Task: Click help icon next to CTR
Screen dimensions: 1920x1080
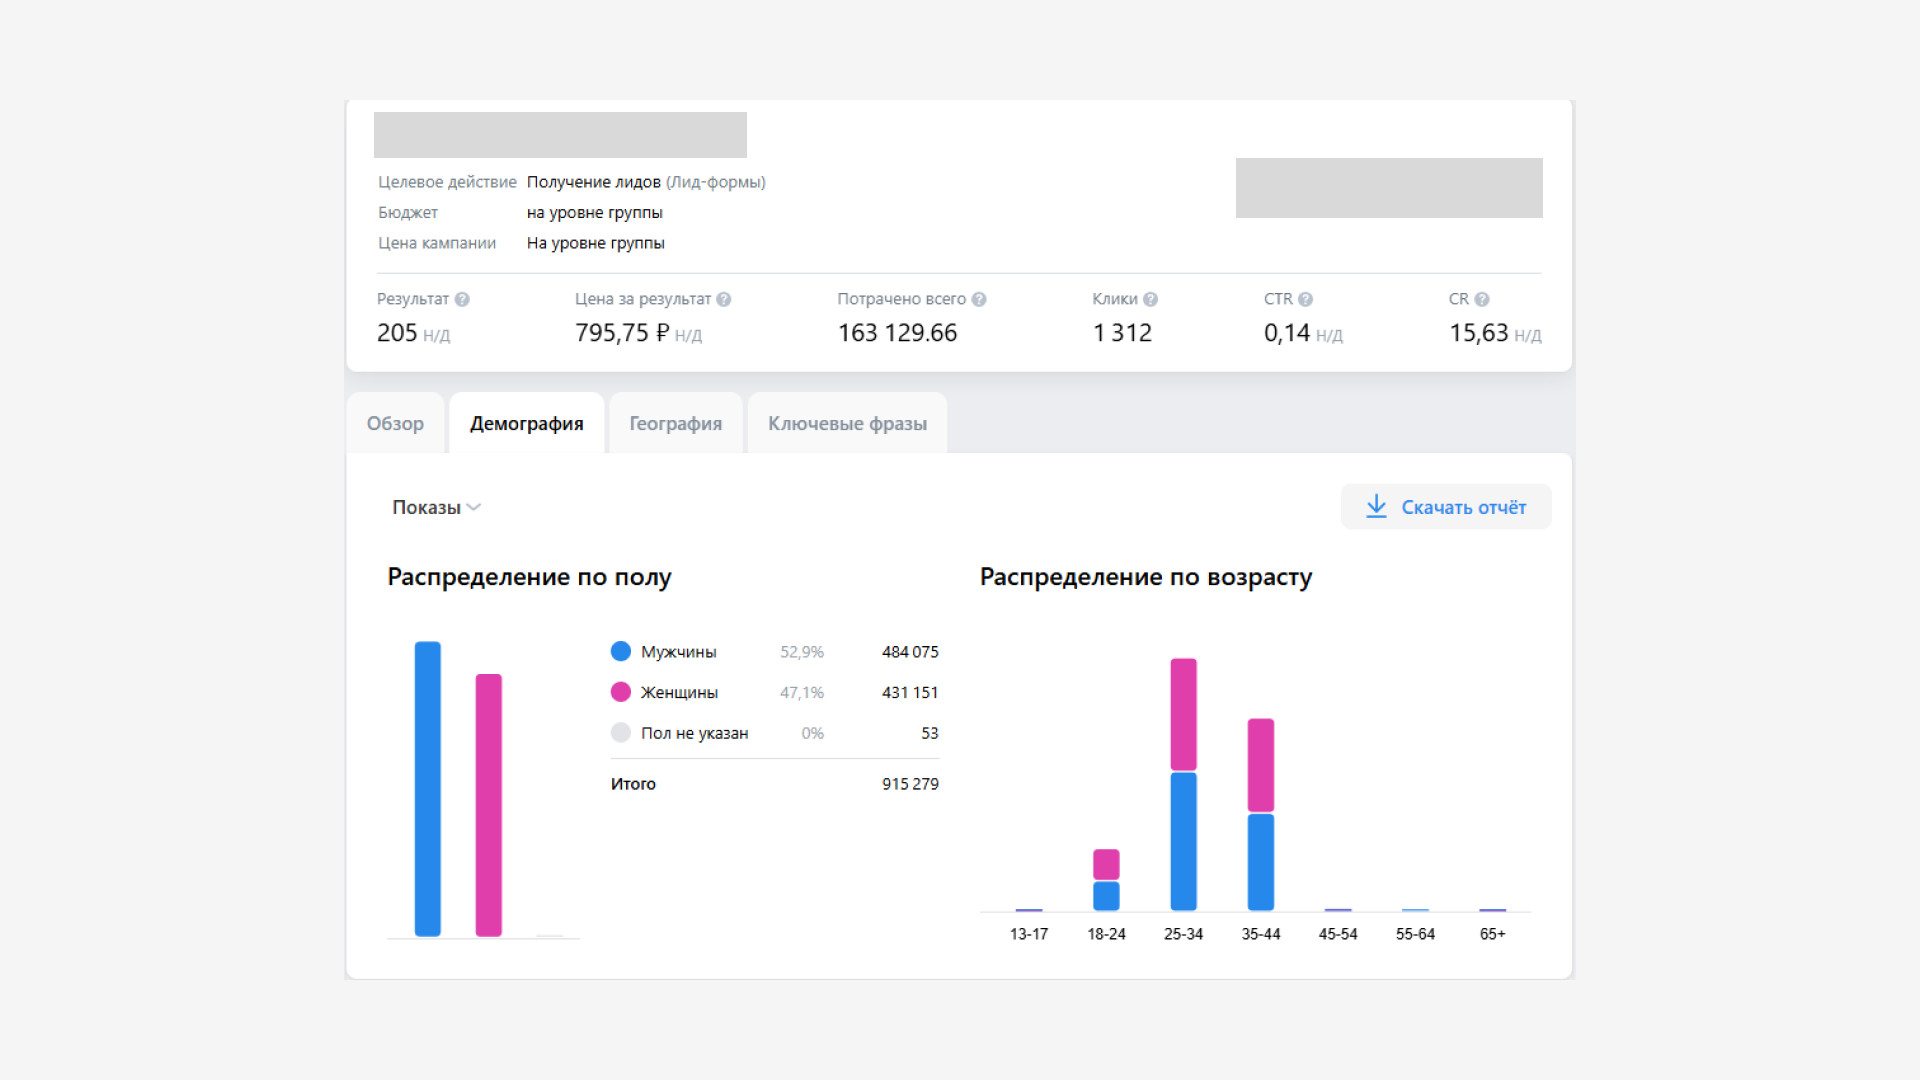Action: click(x=1305, y=299)
